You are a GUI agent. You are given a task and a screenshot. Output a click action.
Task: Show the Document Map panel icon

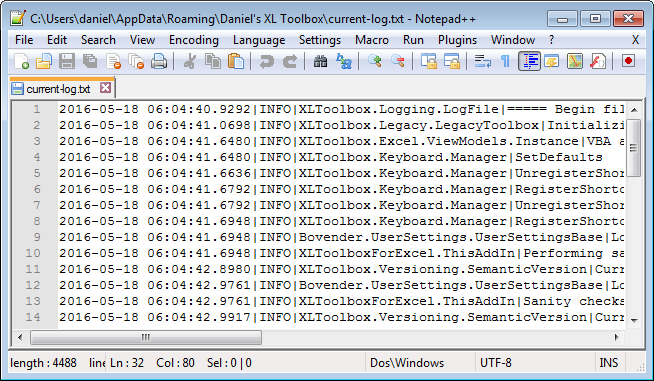(x=575, y=61)
